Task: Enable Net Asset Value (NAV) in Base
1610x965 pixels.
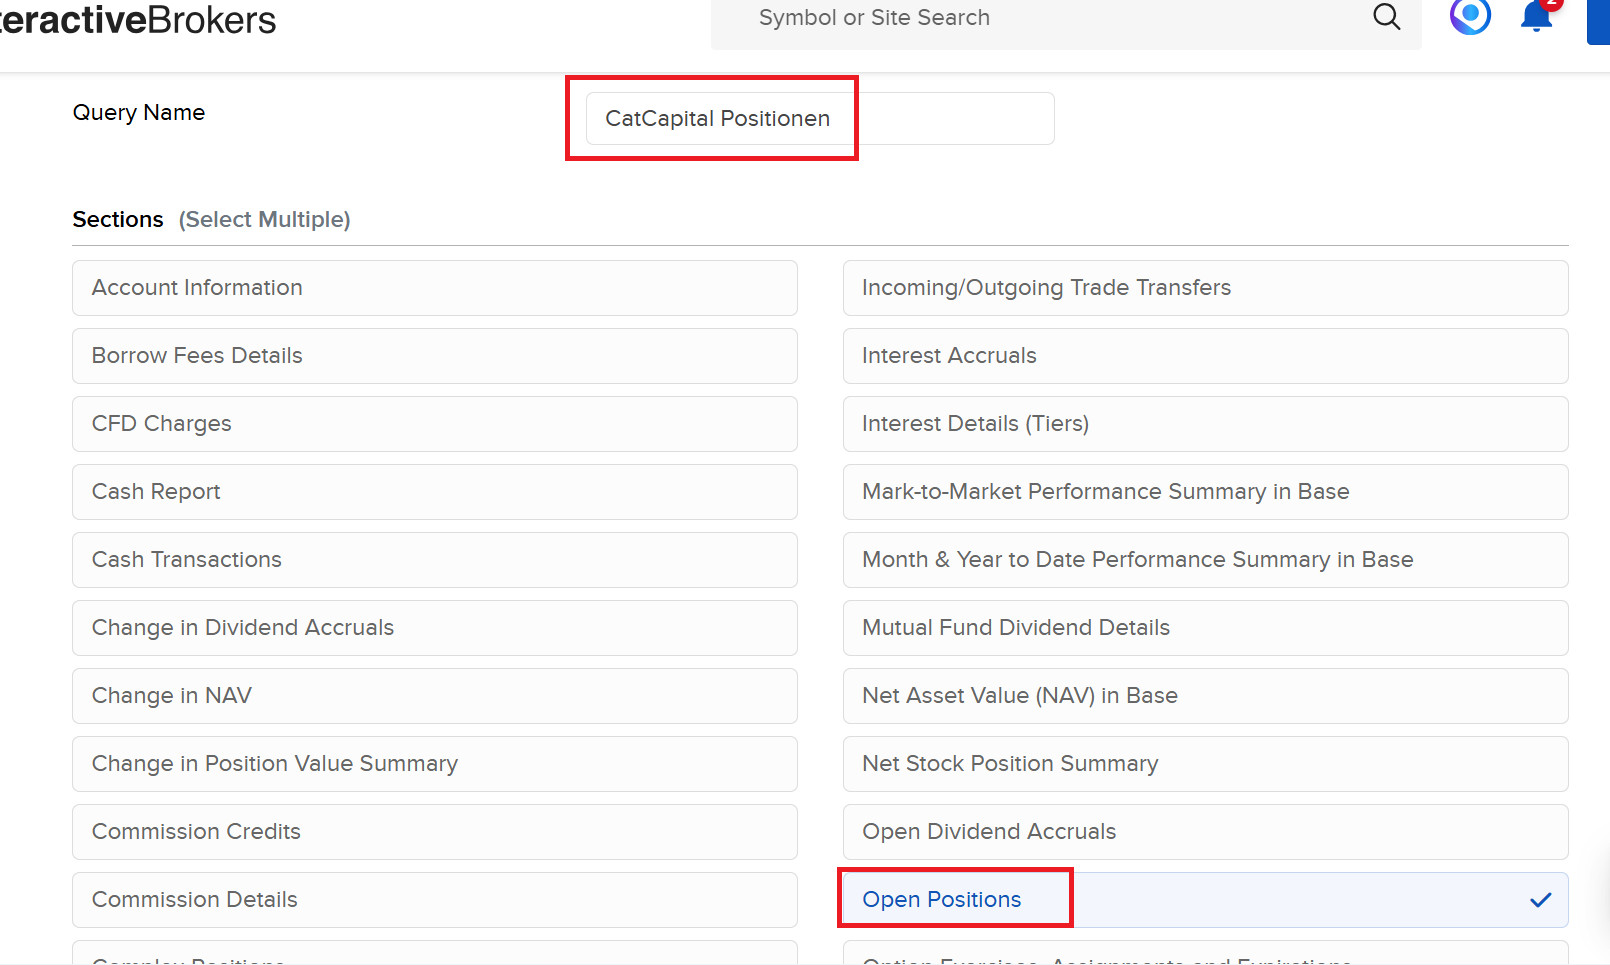Action: (x=1205, y=696)
